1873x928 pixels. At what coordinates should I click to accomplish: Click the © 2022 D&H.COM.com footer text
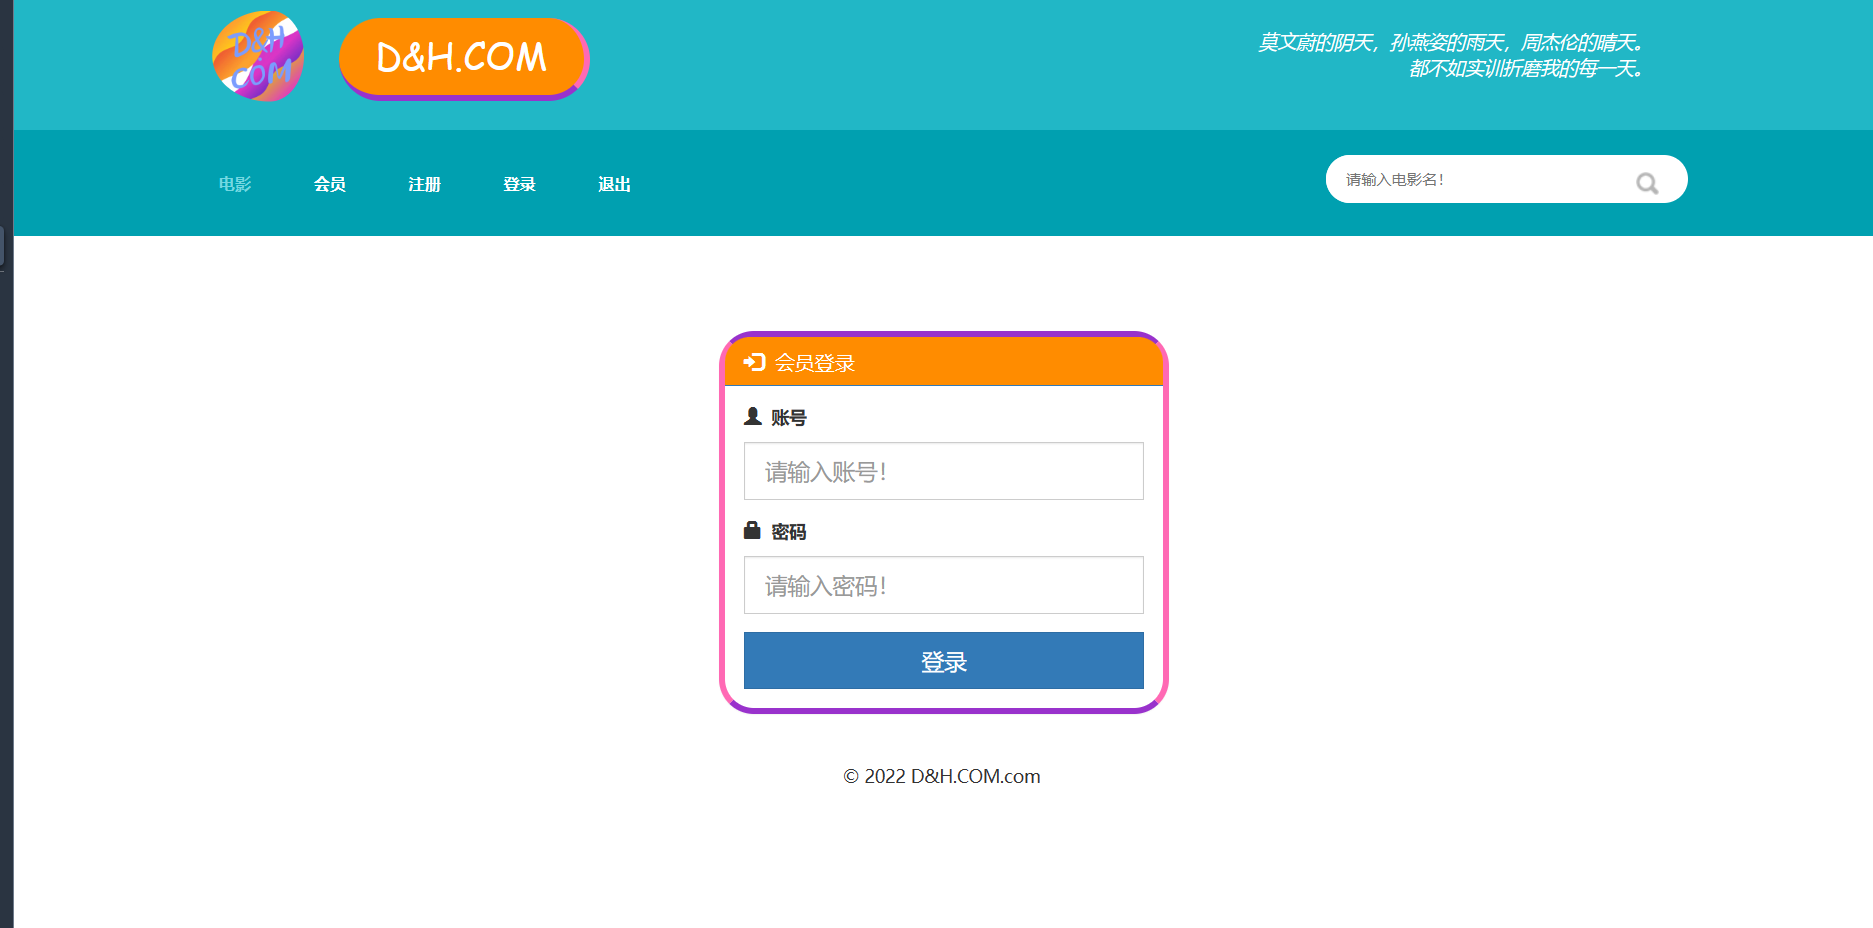942,776
